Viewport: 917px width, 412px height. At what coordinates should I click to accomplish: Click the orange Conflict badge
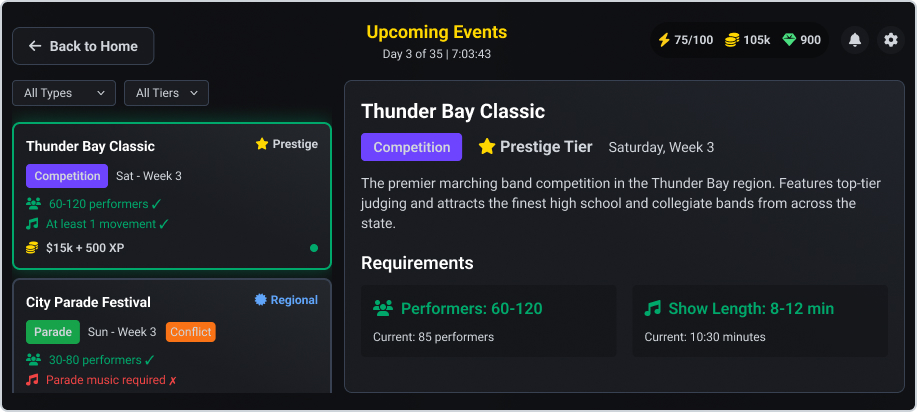(190, 332)
